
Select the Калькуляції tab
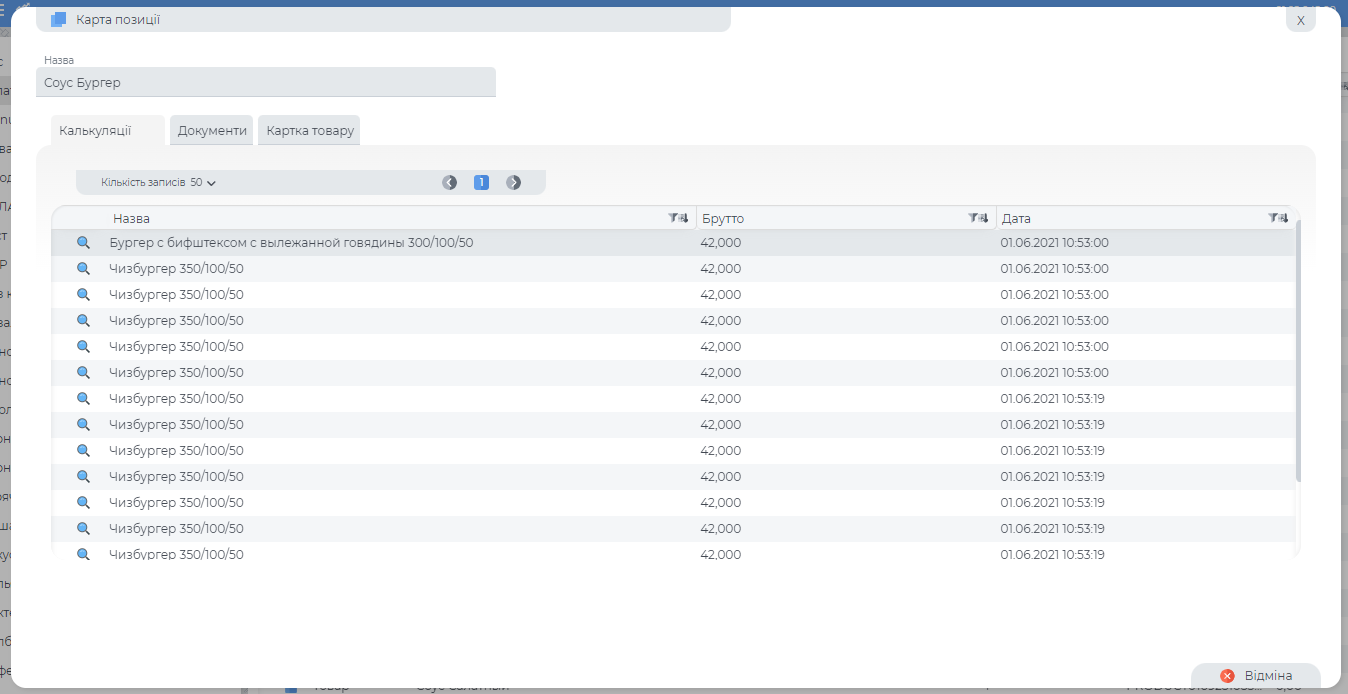(95, 131)
